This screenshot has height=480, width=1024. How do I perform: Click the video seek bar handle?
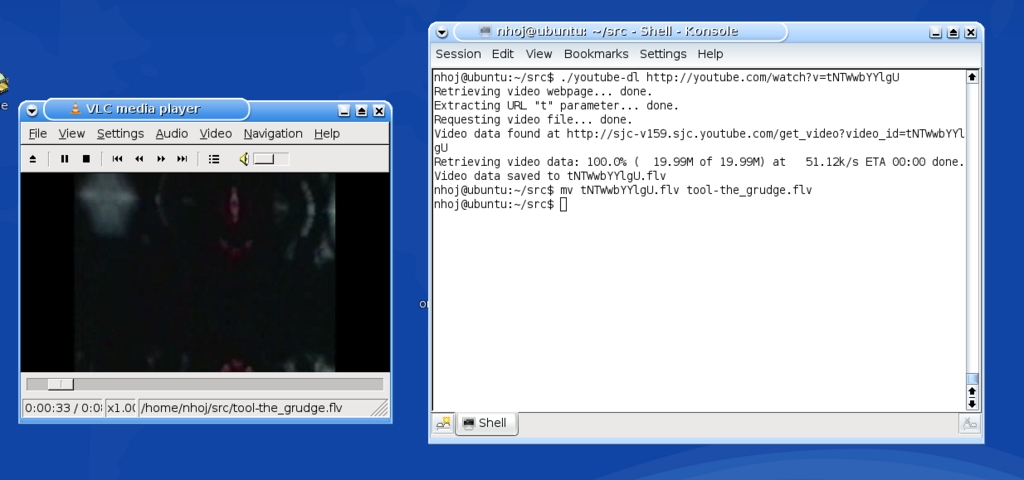click(60, 384)
